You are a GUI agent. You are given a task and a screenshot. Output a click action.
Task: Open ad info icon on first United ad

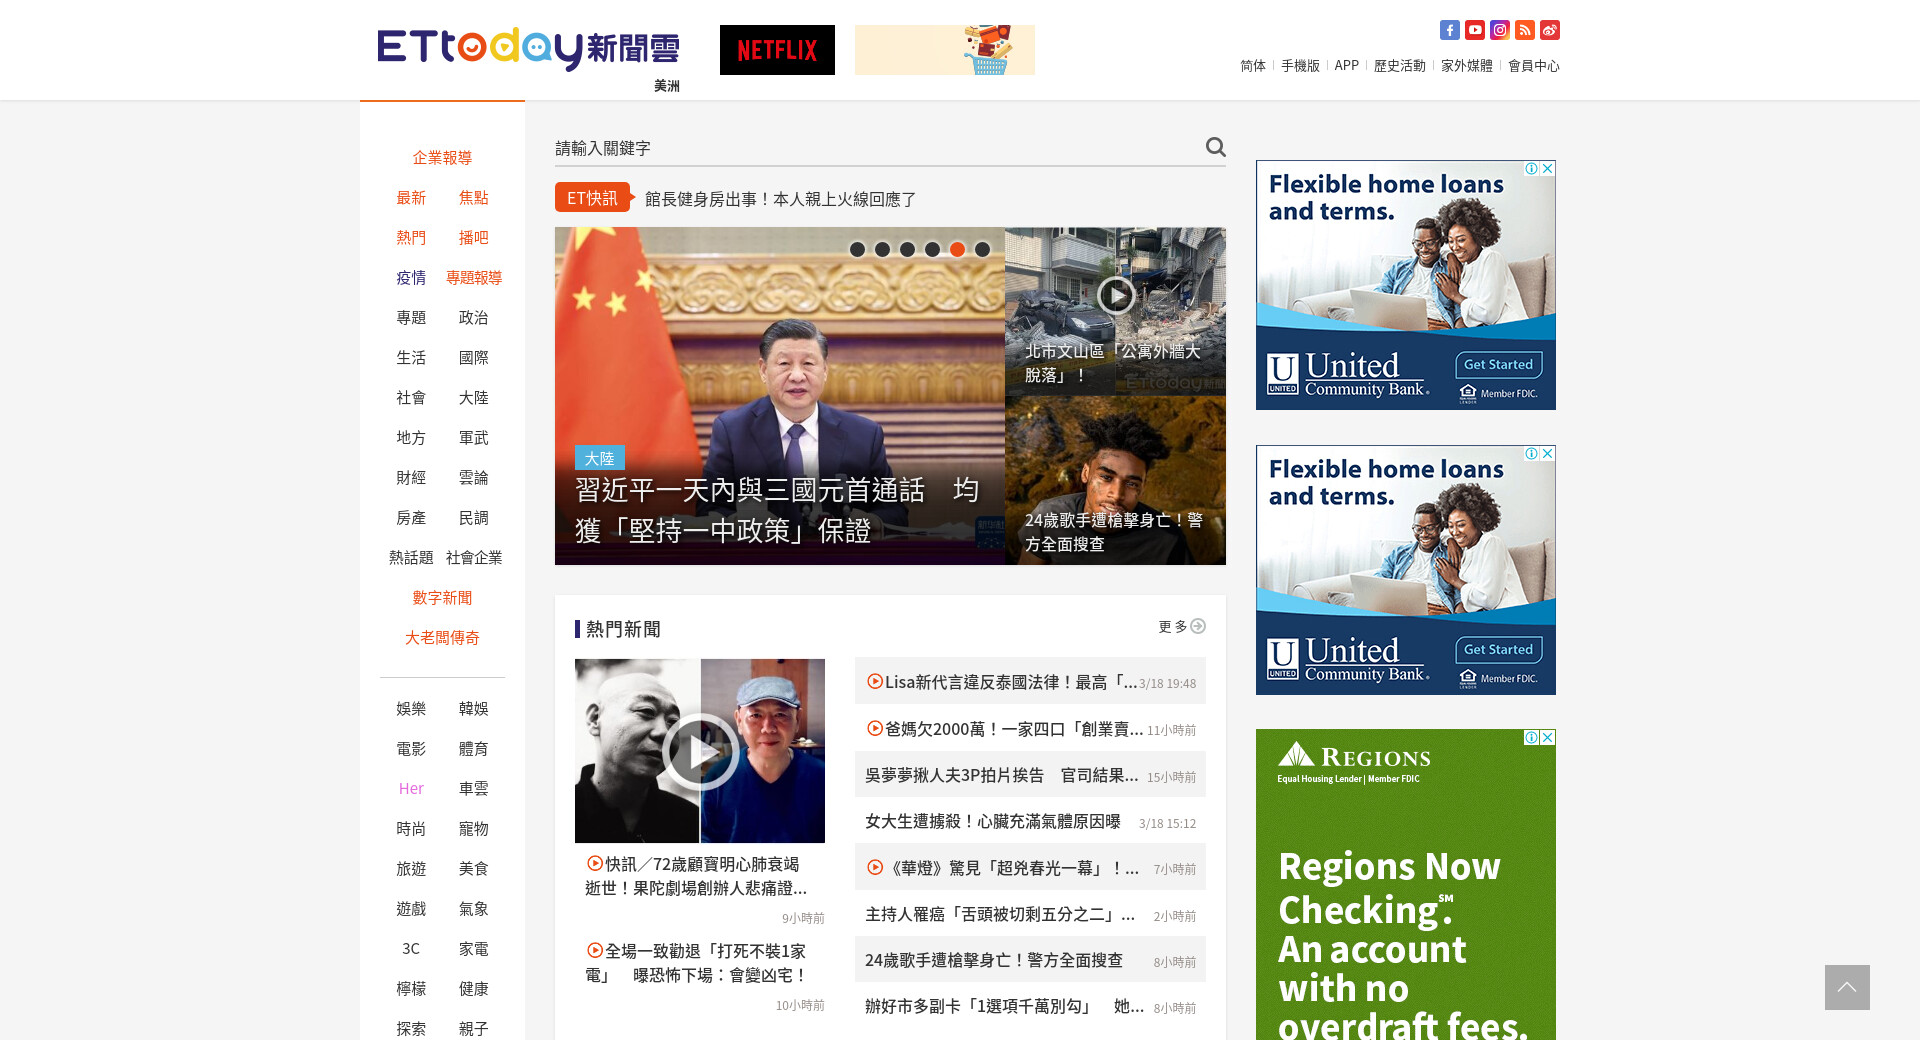pos(1531,169)
